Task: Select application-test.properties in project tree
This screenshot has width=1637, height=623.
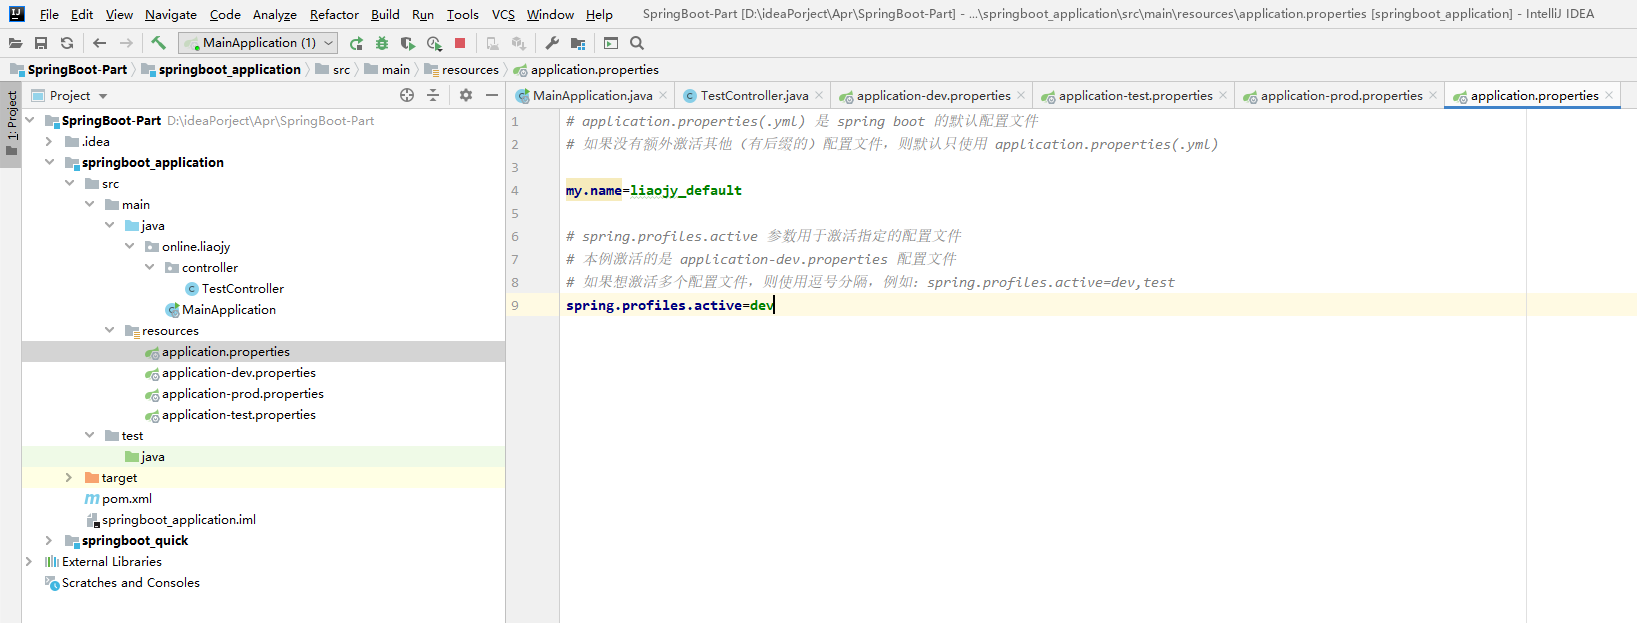Action: click(239, 414)
